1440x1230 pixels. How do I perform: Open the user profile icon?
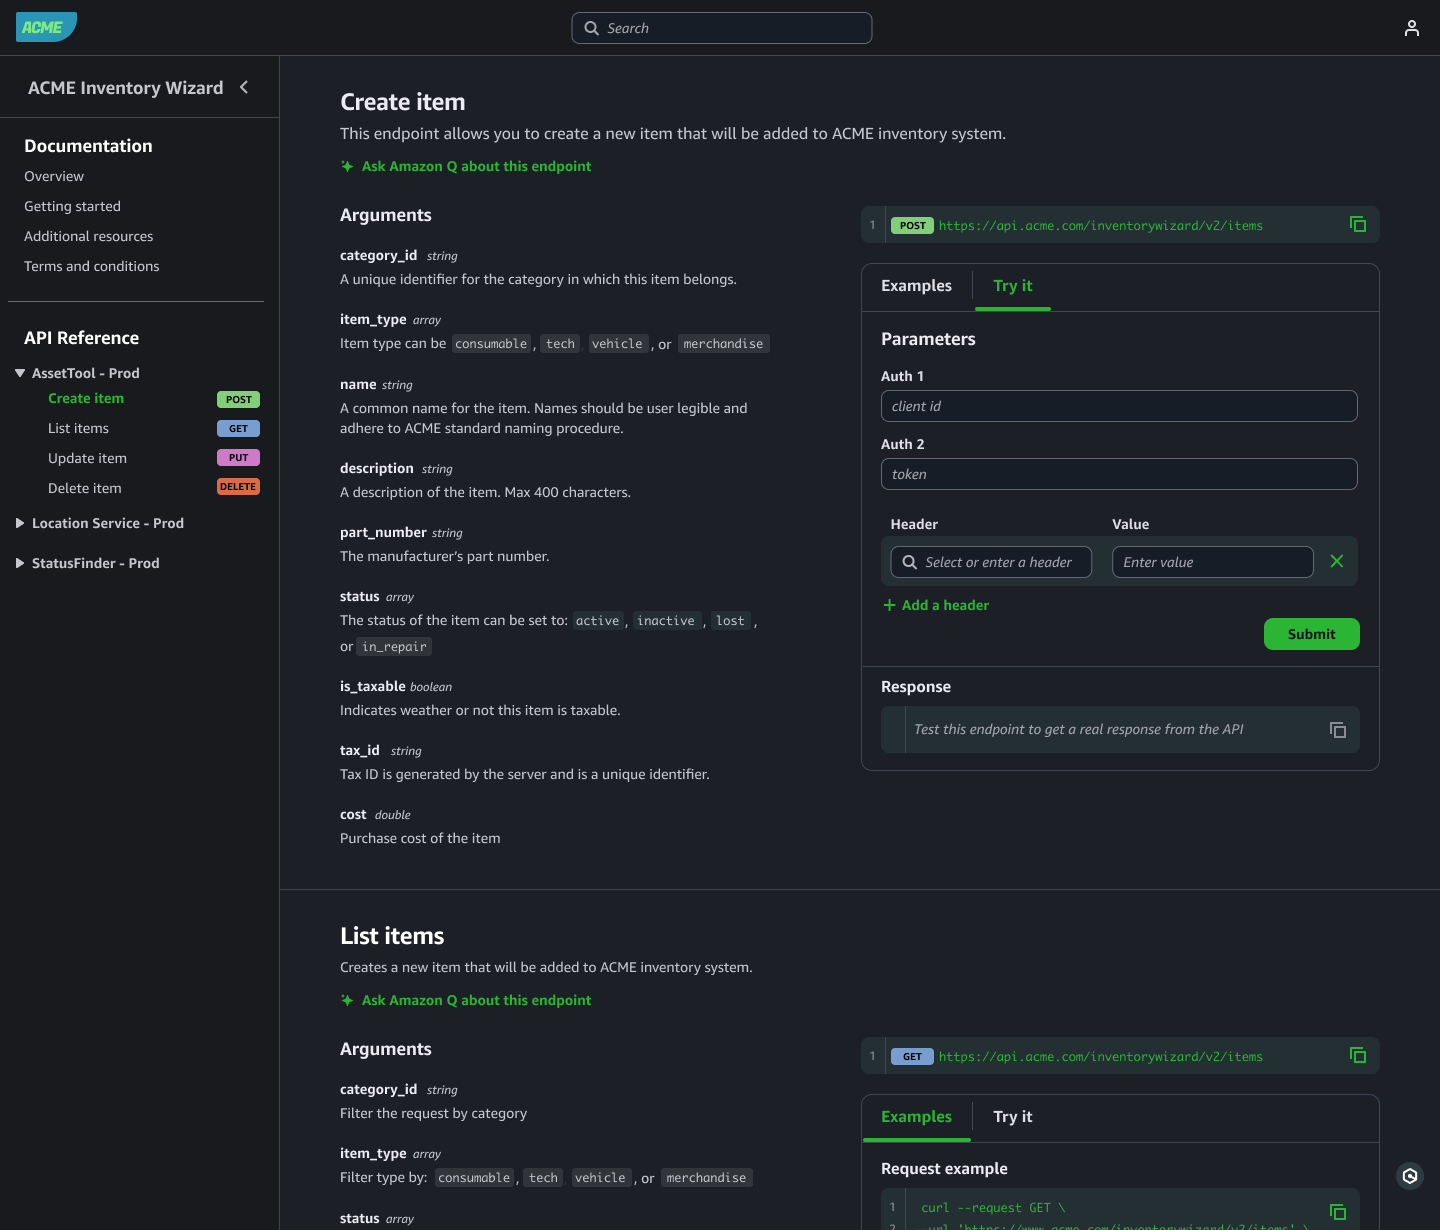[1411, 28]
